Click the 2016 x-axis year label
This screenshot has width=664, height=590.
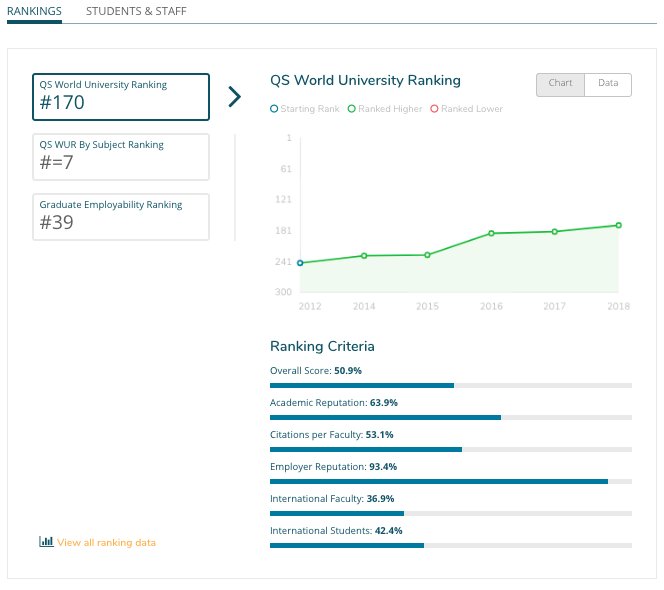[491, 306]
